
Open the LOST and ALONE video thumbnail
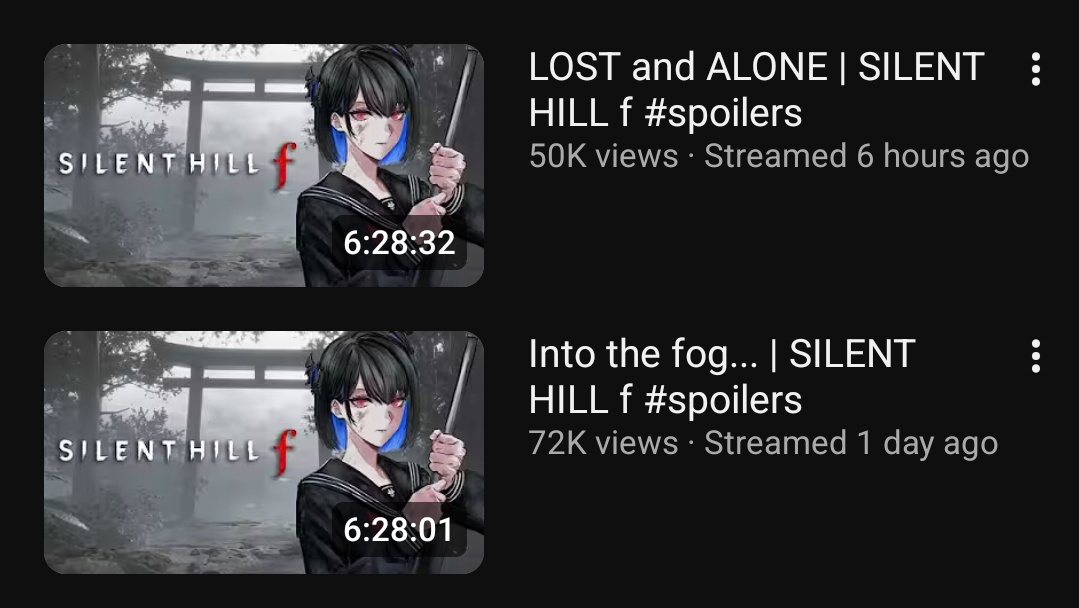coord(264,165)
